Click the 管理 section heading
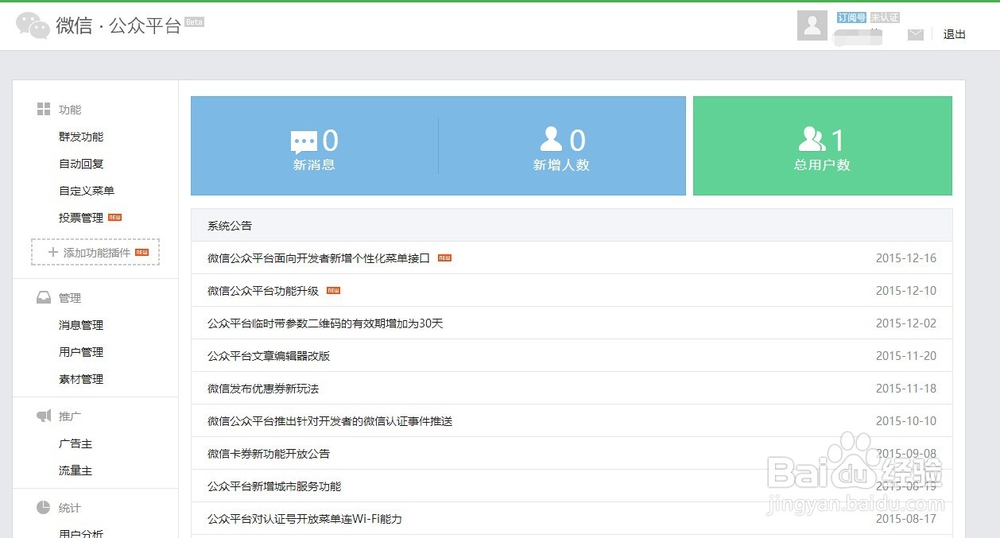Image resolution: width=1000 pixels, height=538 pixels. click(70, 298)
